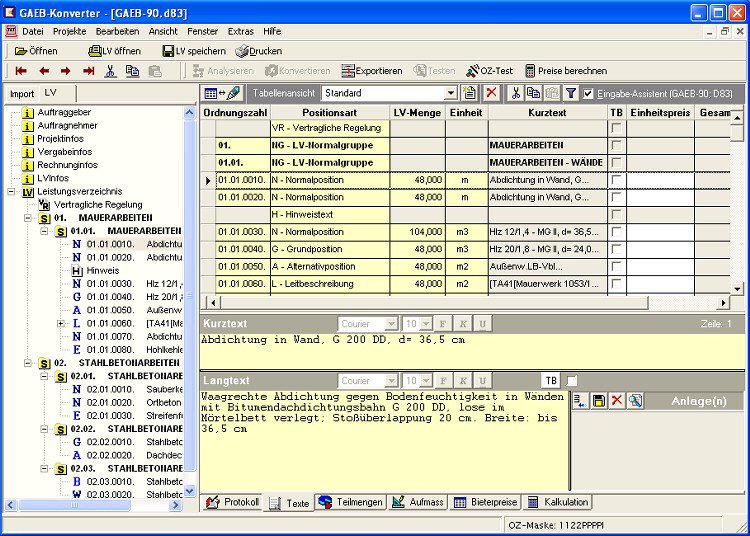
Task: Toggle TB checkbox in H - Hinweistext row
Action: coord(617,214)
